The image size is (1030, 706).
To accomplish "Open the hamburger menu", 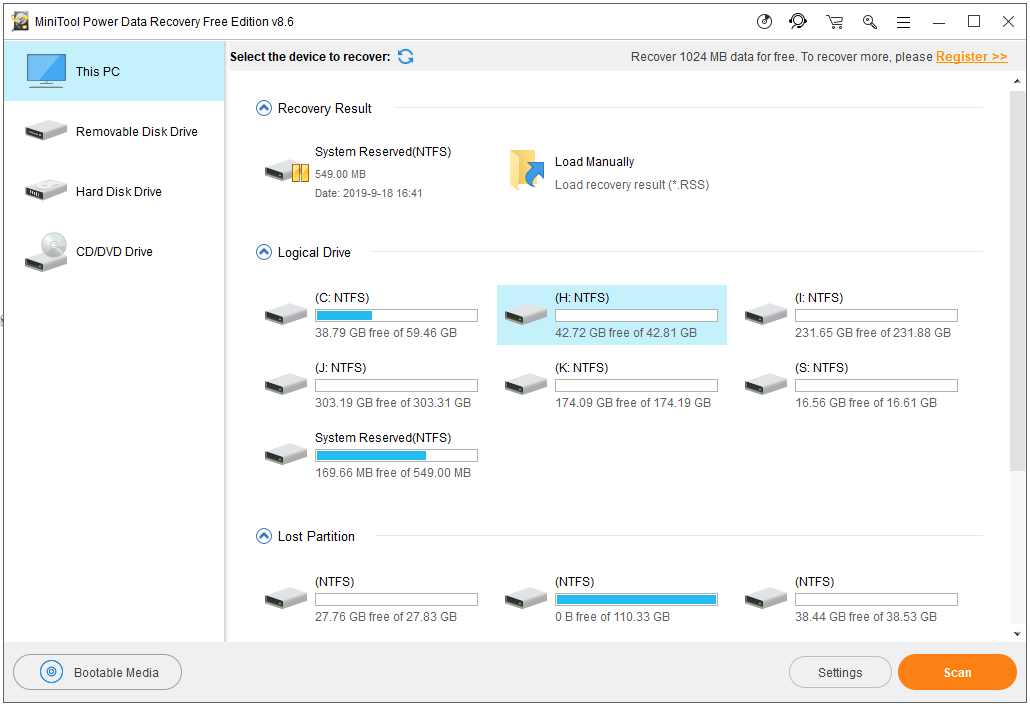I will [x=904, y=21].
